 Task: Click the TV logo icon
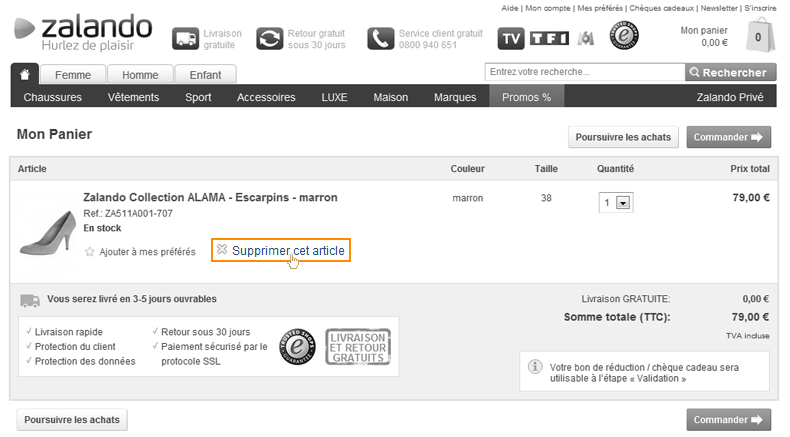[x=511, y=39]
